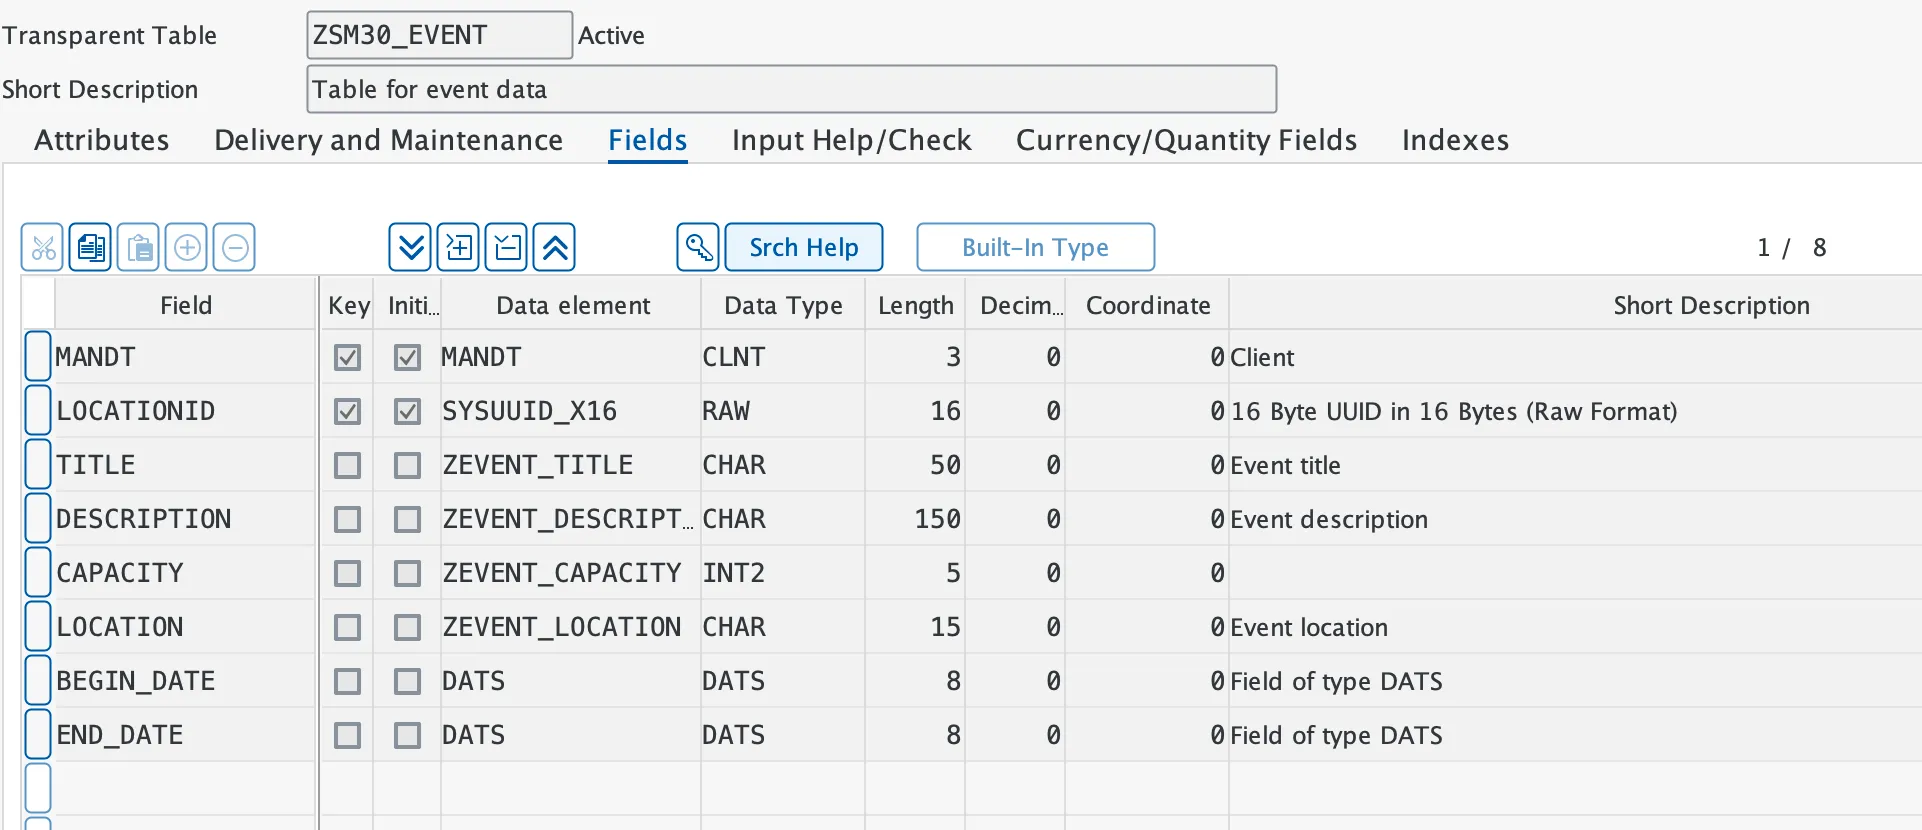Image resolution: width=1922 pixels, height=830 pixels.
Task: Check the Initial Values box for CAPACITY
Action: coord(407,573)
